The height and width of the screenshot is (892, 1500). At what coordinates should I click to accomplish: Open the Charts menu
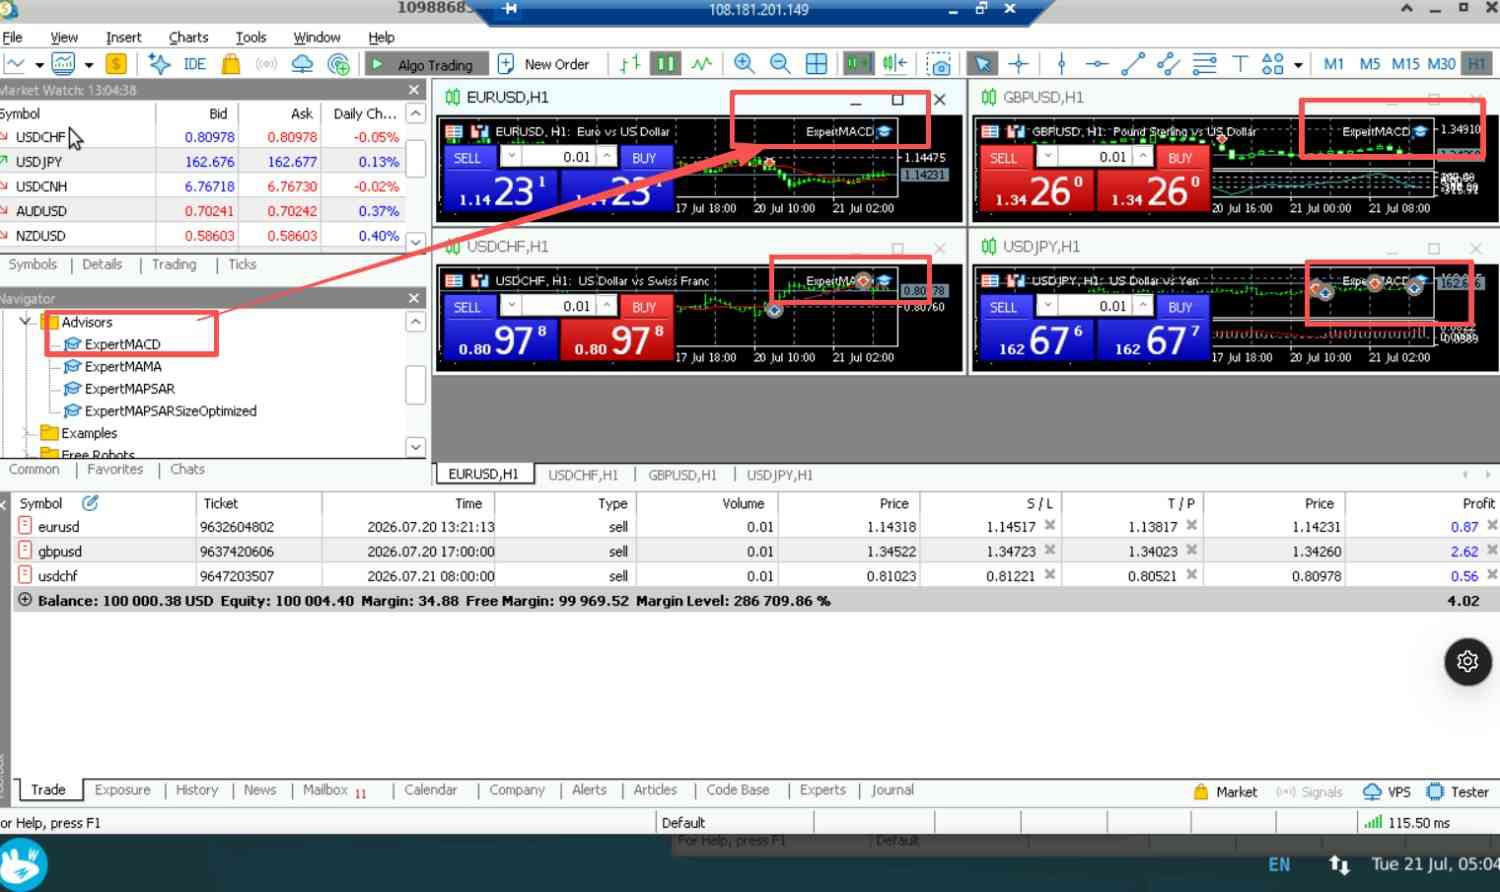pyautogui.click(x=188, y=37)
